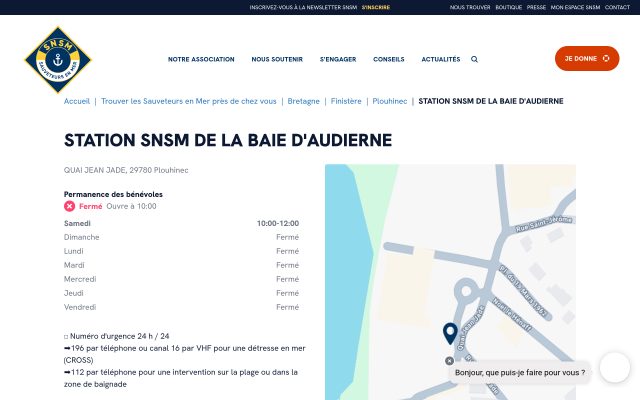This screenshot has width=640, height=400.
Task: Click Permanence des bénévoles label
Action: 113,194
